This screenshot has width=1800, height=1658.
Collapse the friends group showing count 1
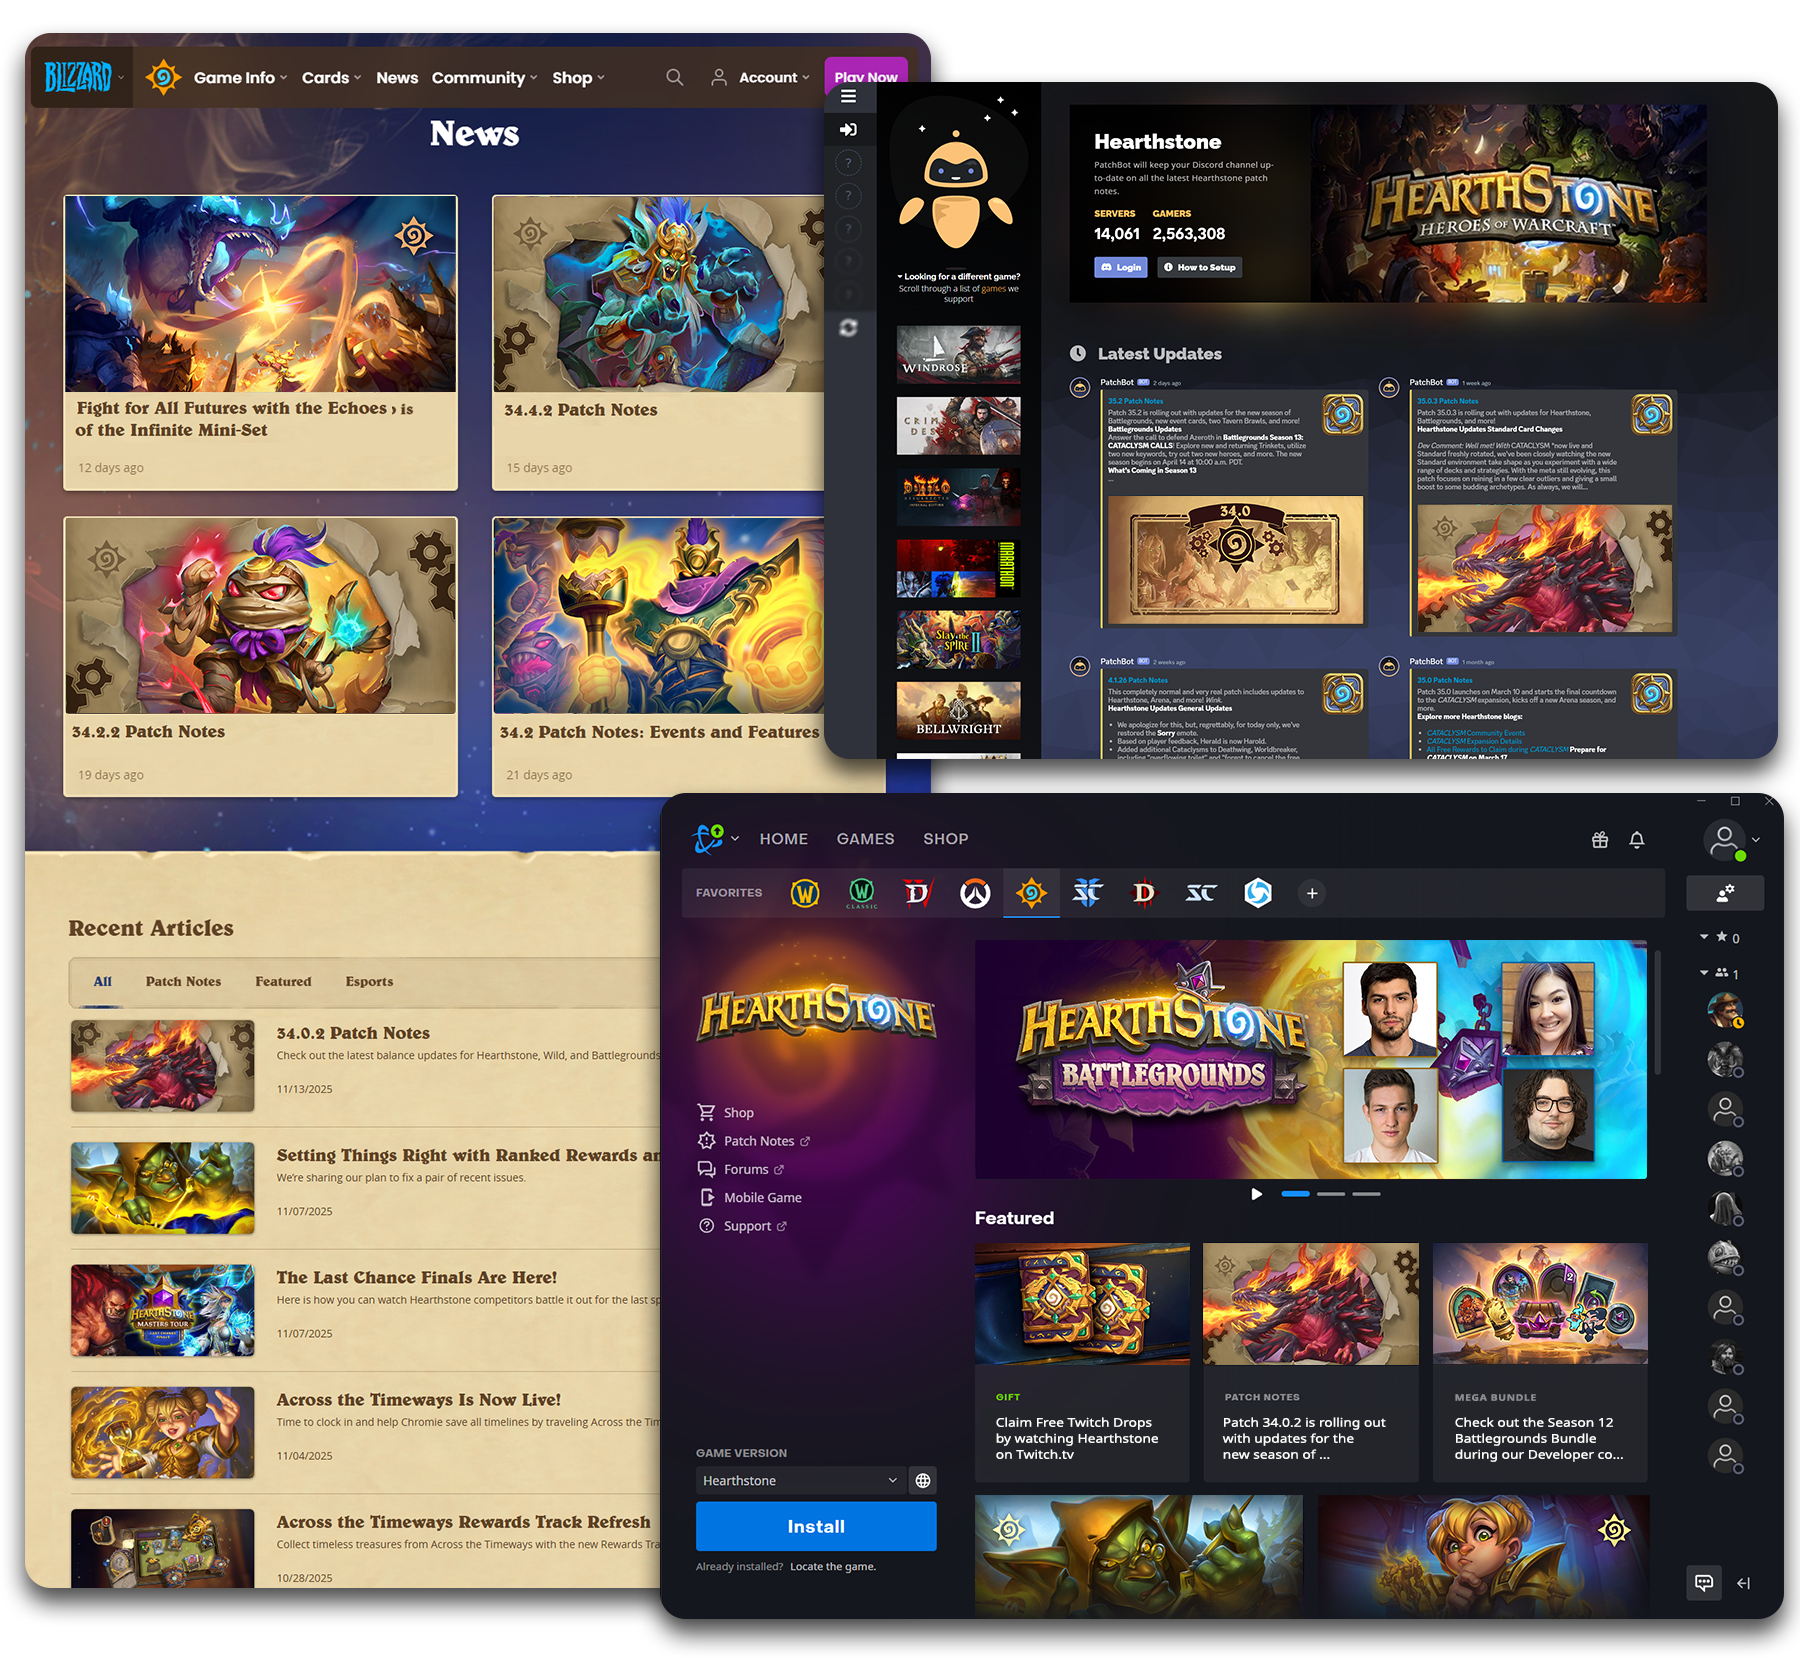(x=1704, y=972)
